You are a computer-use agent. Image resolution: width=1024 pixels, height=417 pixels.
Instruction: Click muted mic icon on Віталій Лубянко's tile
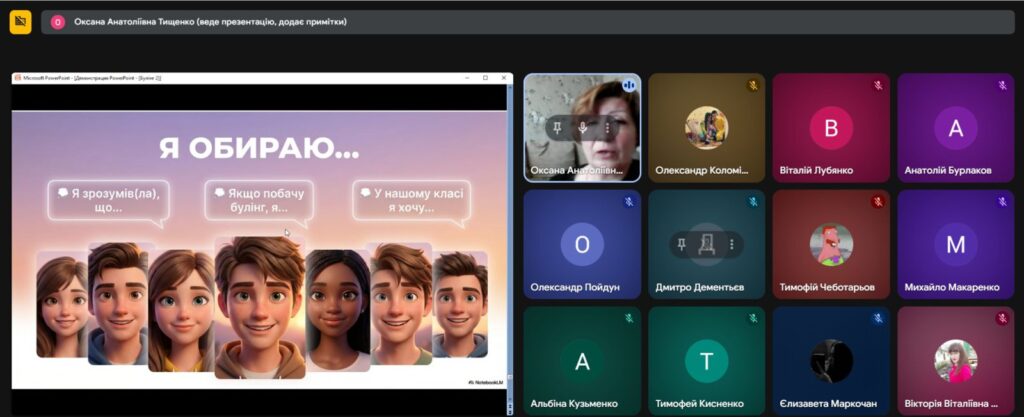point(877,86)
